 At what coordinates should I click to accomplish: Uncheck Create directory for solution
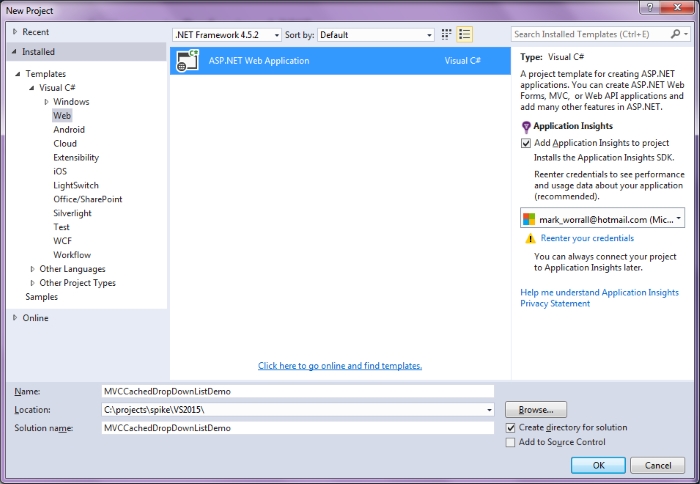pos(510,428)
